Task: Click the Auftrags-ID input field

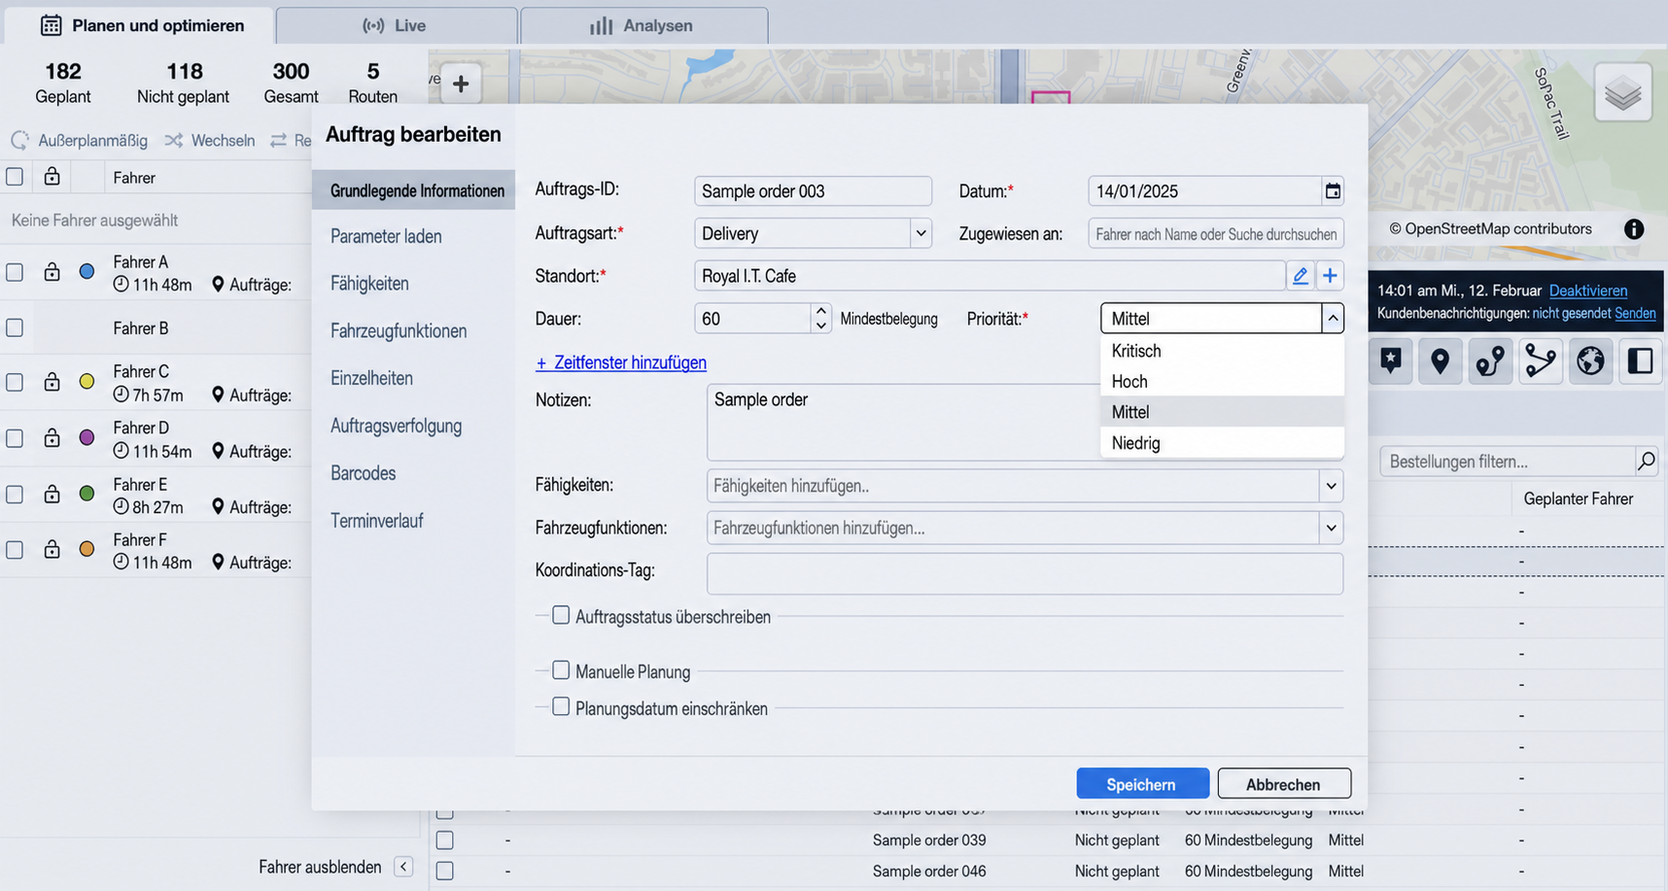Action: [813, 191]
